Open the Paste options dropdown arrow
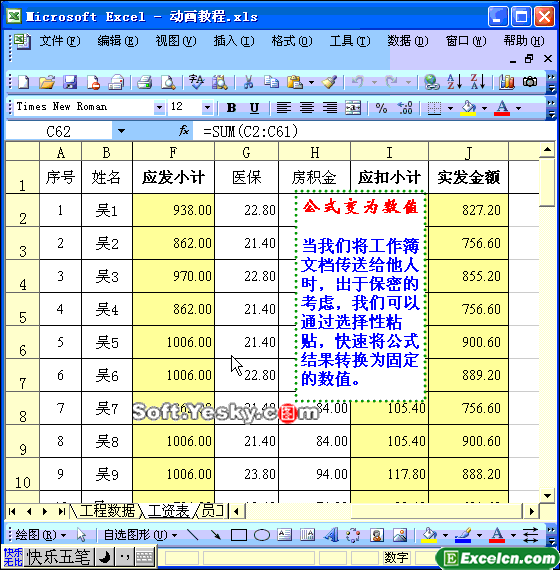The height and width of the screenshot is (570, 560). pos(311,83)
